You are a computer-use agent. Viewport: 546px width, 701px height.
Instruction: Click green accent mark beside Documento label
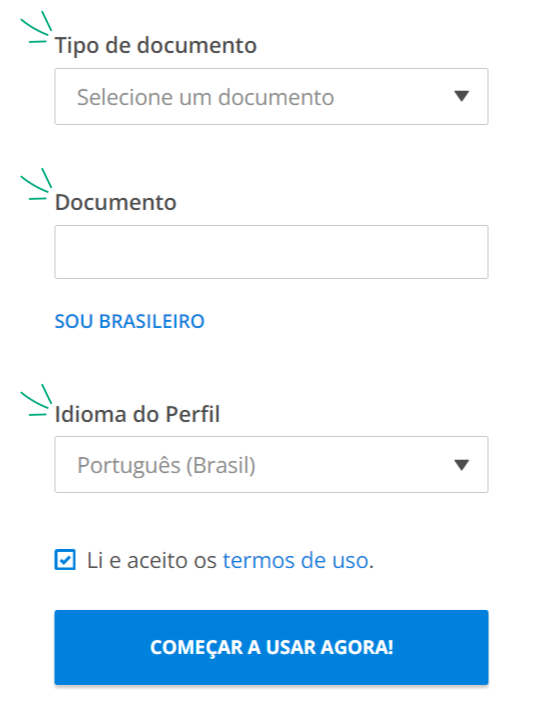coord(36,184)
